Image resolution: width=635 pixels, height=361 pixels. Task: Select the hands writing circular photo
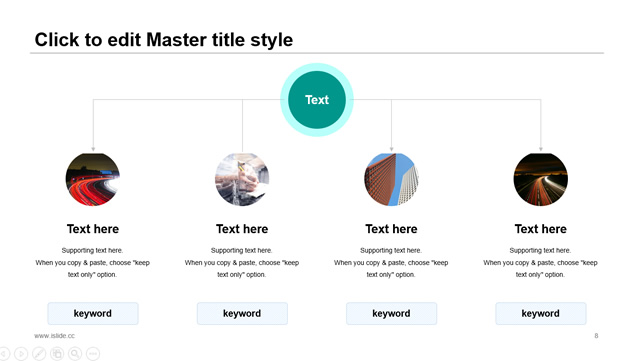242,179
